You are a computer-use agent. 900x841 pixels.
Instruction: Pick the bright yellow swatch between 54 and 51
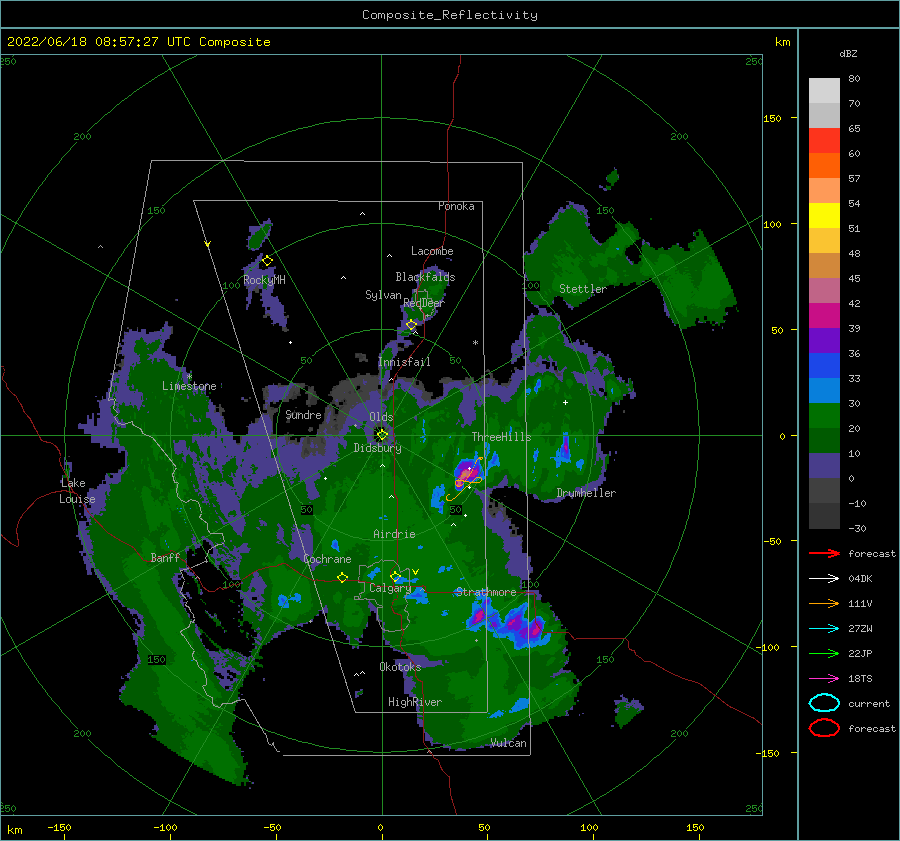coord(824,216)
